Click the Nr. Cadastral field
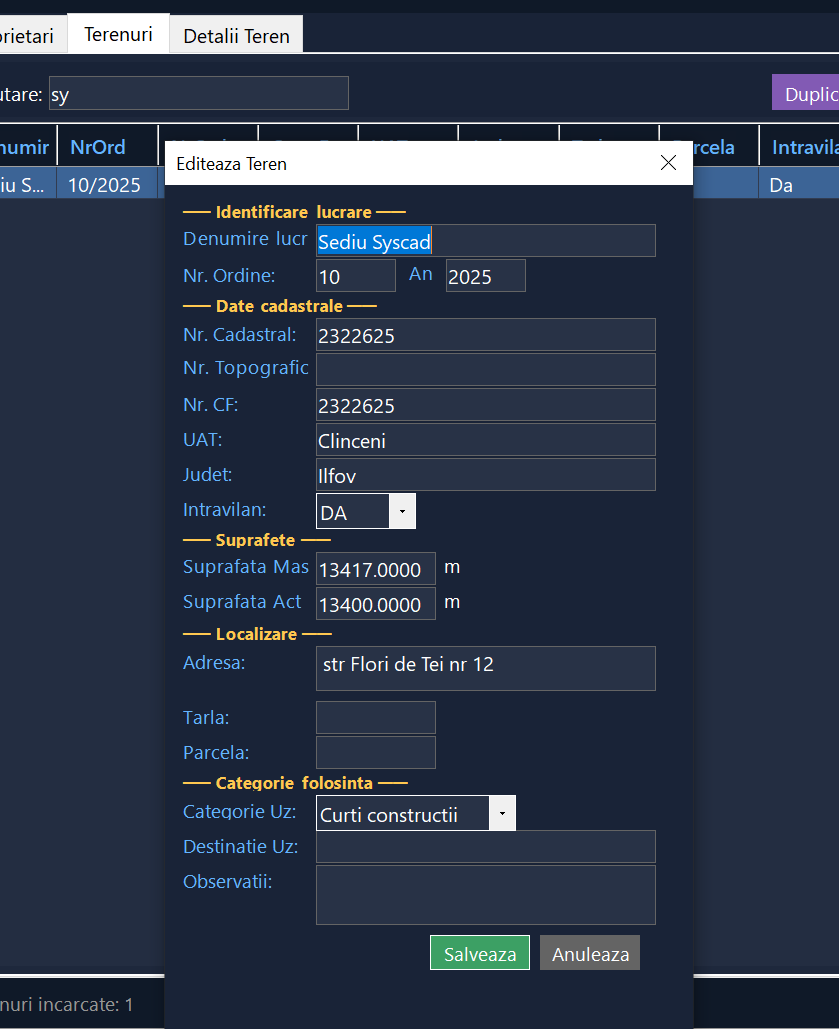 click(485, 335)
